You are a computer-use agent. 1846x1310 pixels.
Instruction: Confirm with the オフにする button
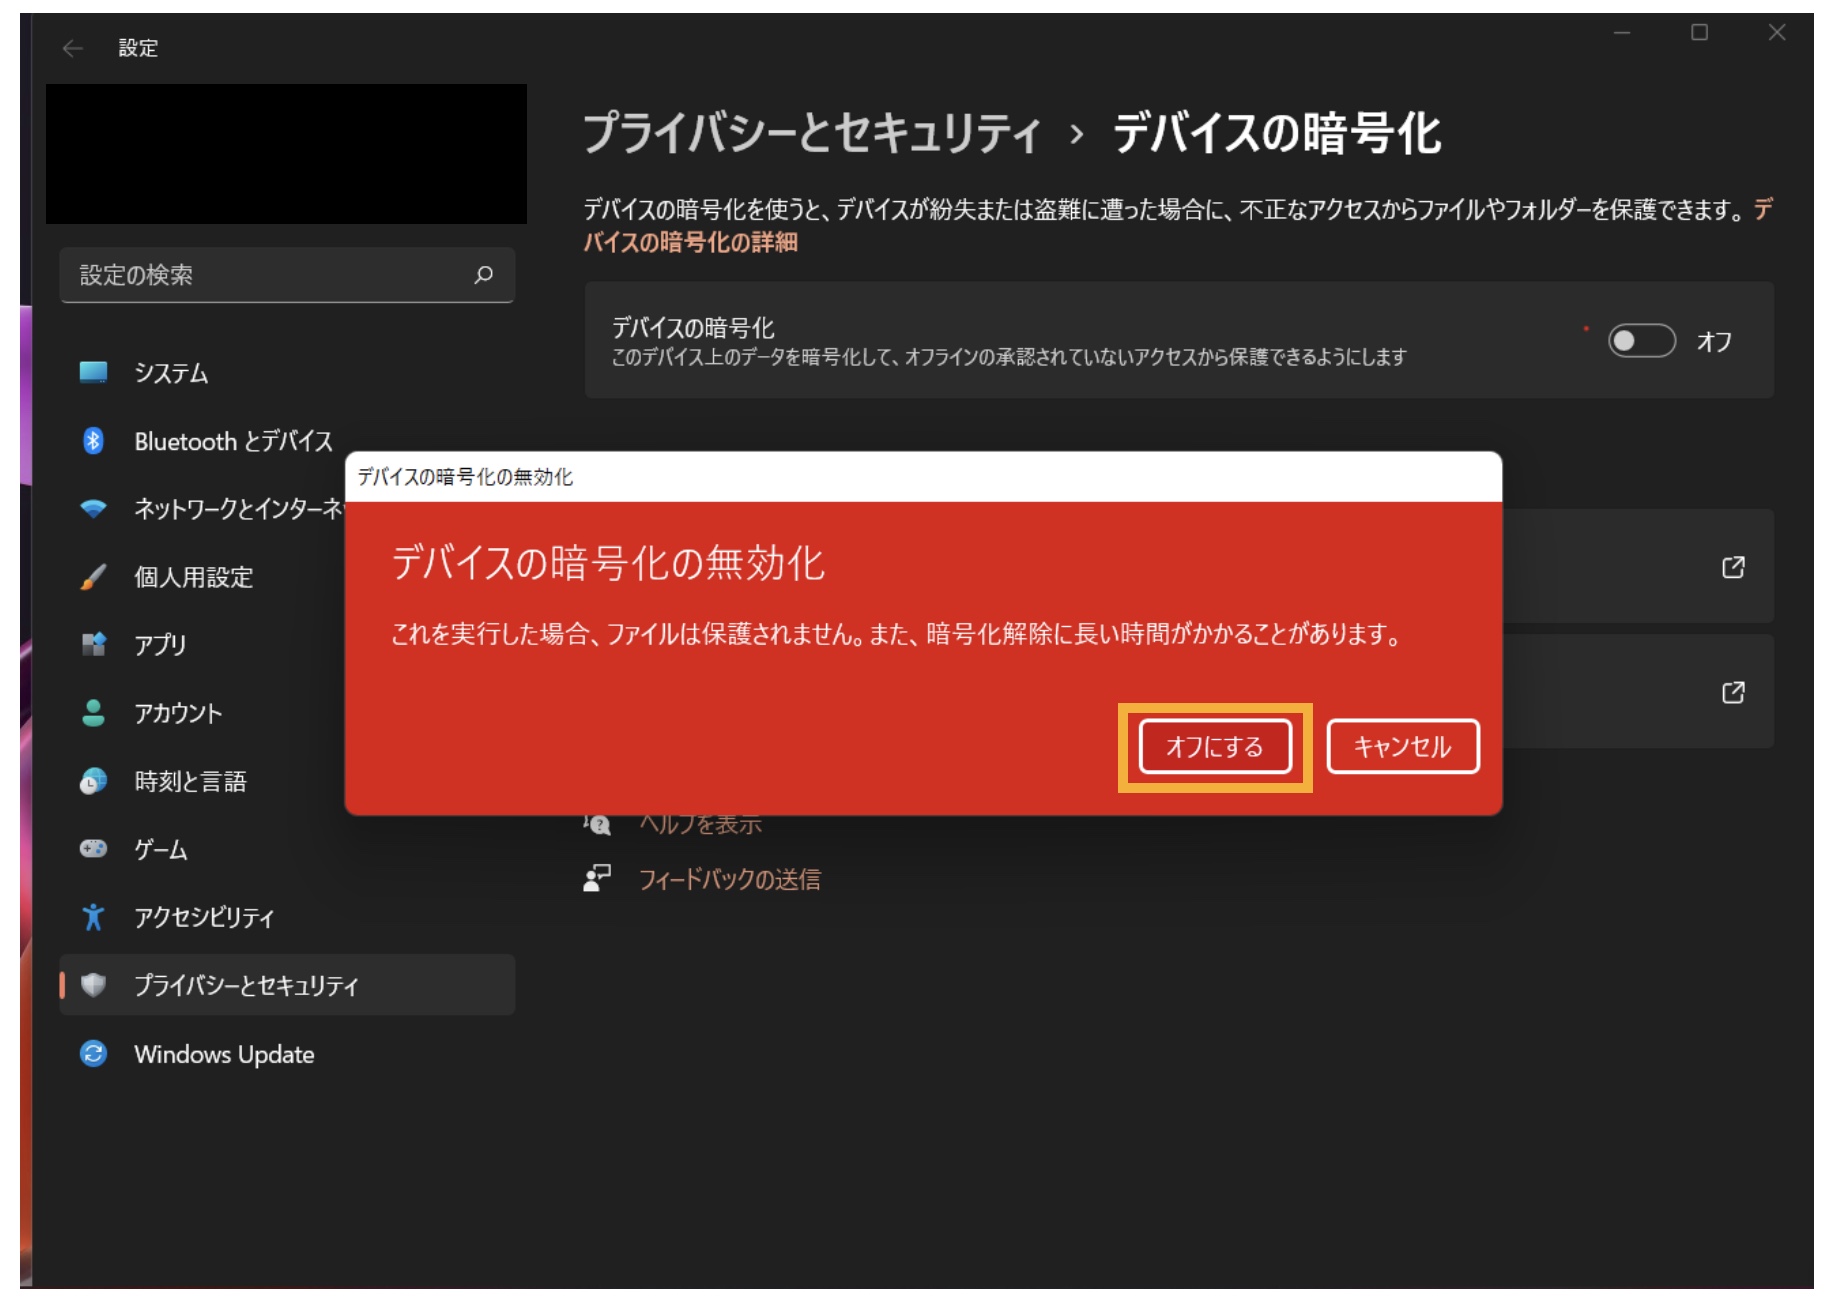pyautogui.click(x=1214, y=747)
